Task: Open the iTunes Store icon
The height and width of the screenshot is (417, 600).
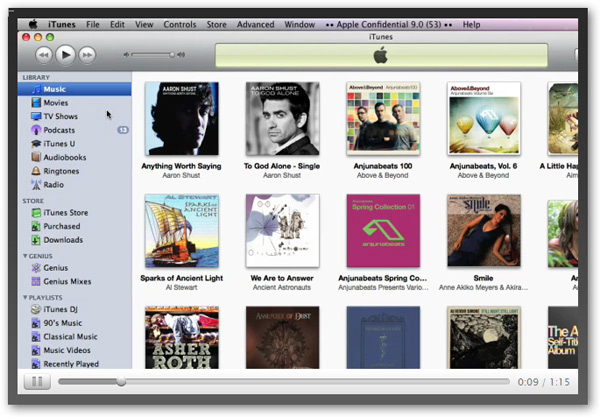Action: (x=36, y=213)
